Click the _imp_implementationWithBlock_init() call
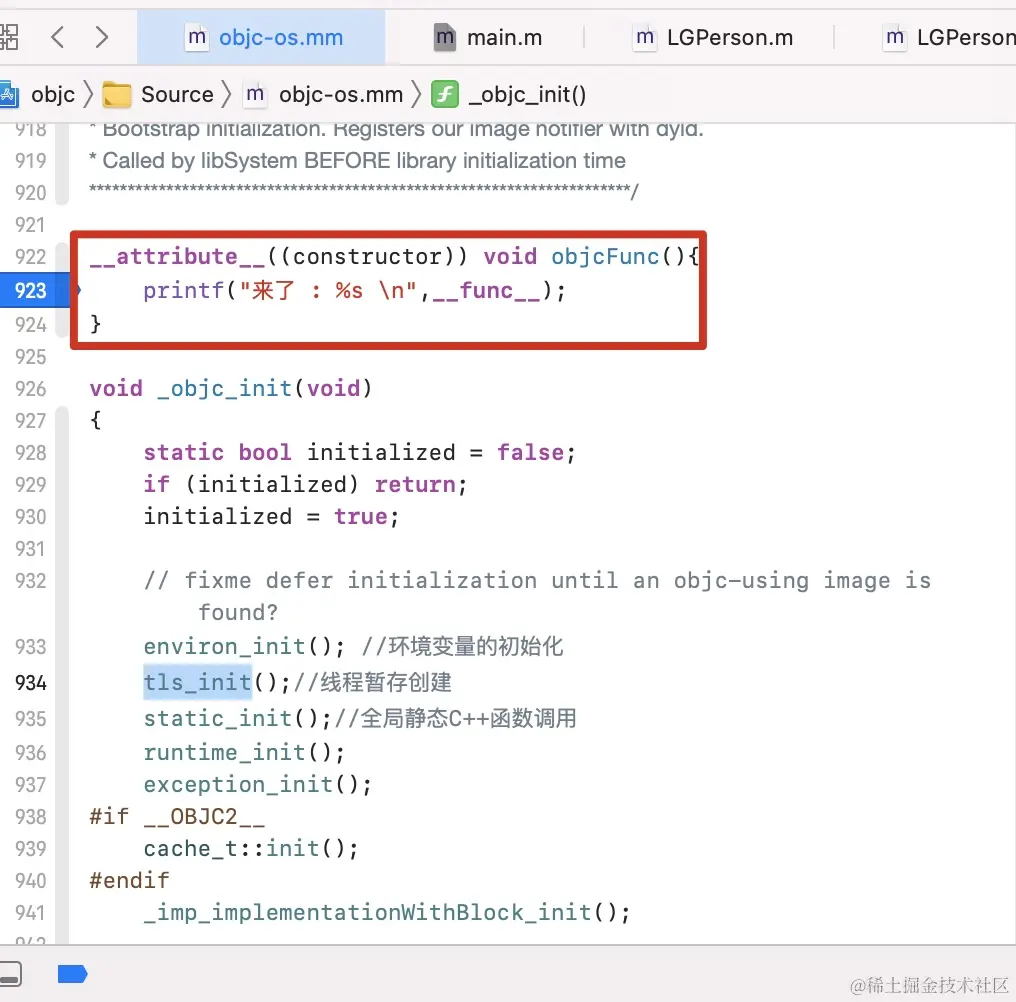The width and height of the screenshot is (1016, 1002). pyautogui.click(x=386, y=913)
